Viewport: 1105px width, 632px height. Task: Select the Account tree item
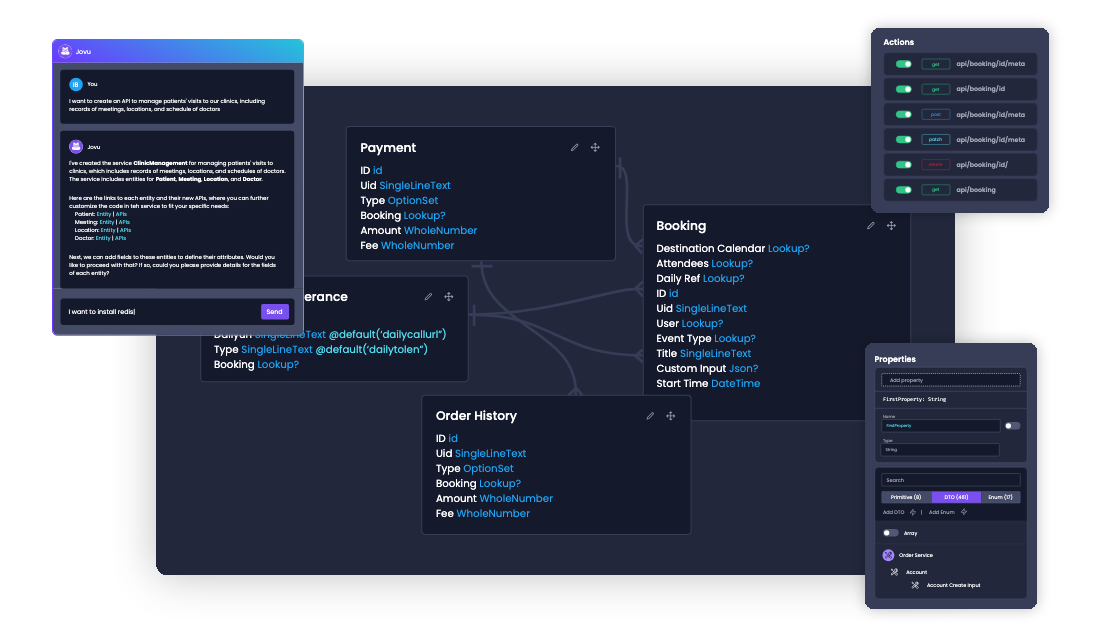click(916, 572)
